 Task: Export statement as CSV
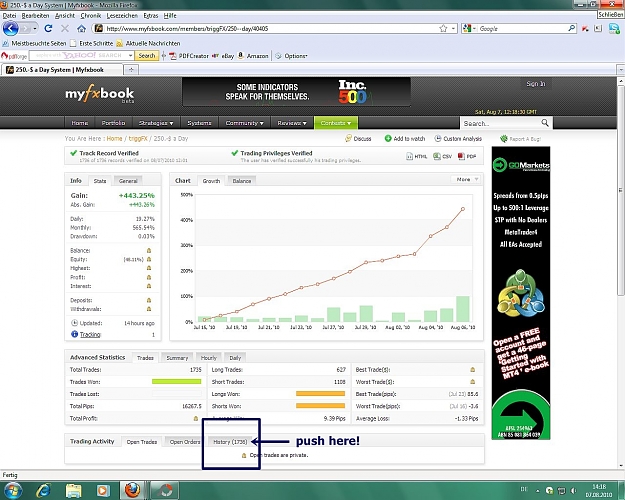[442, 156]
